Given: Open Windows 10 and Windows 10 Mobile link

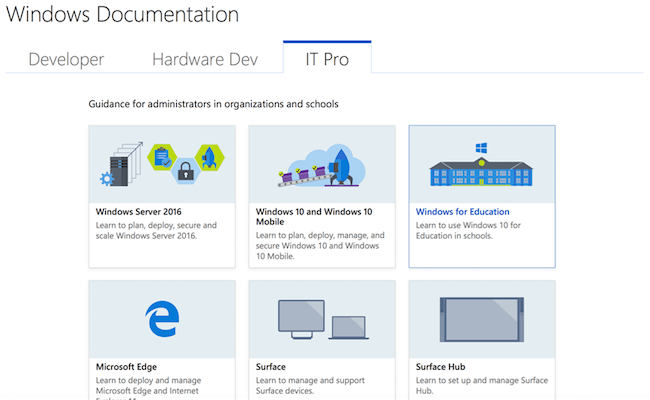Looking at the screenshot, I should coord(314,216).
